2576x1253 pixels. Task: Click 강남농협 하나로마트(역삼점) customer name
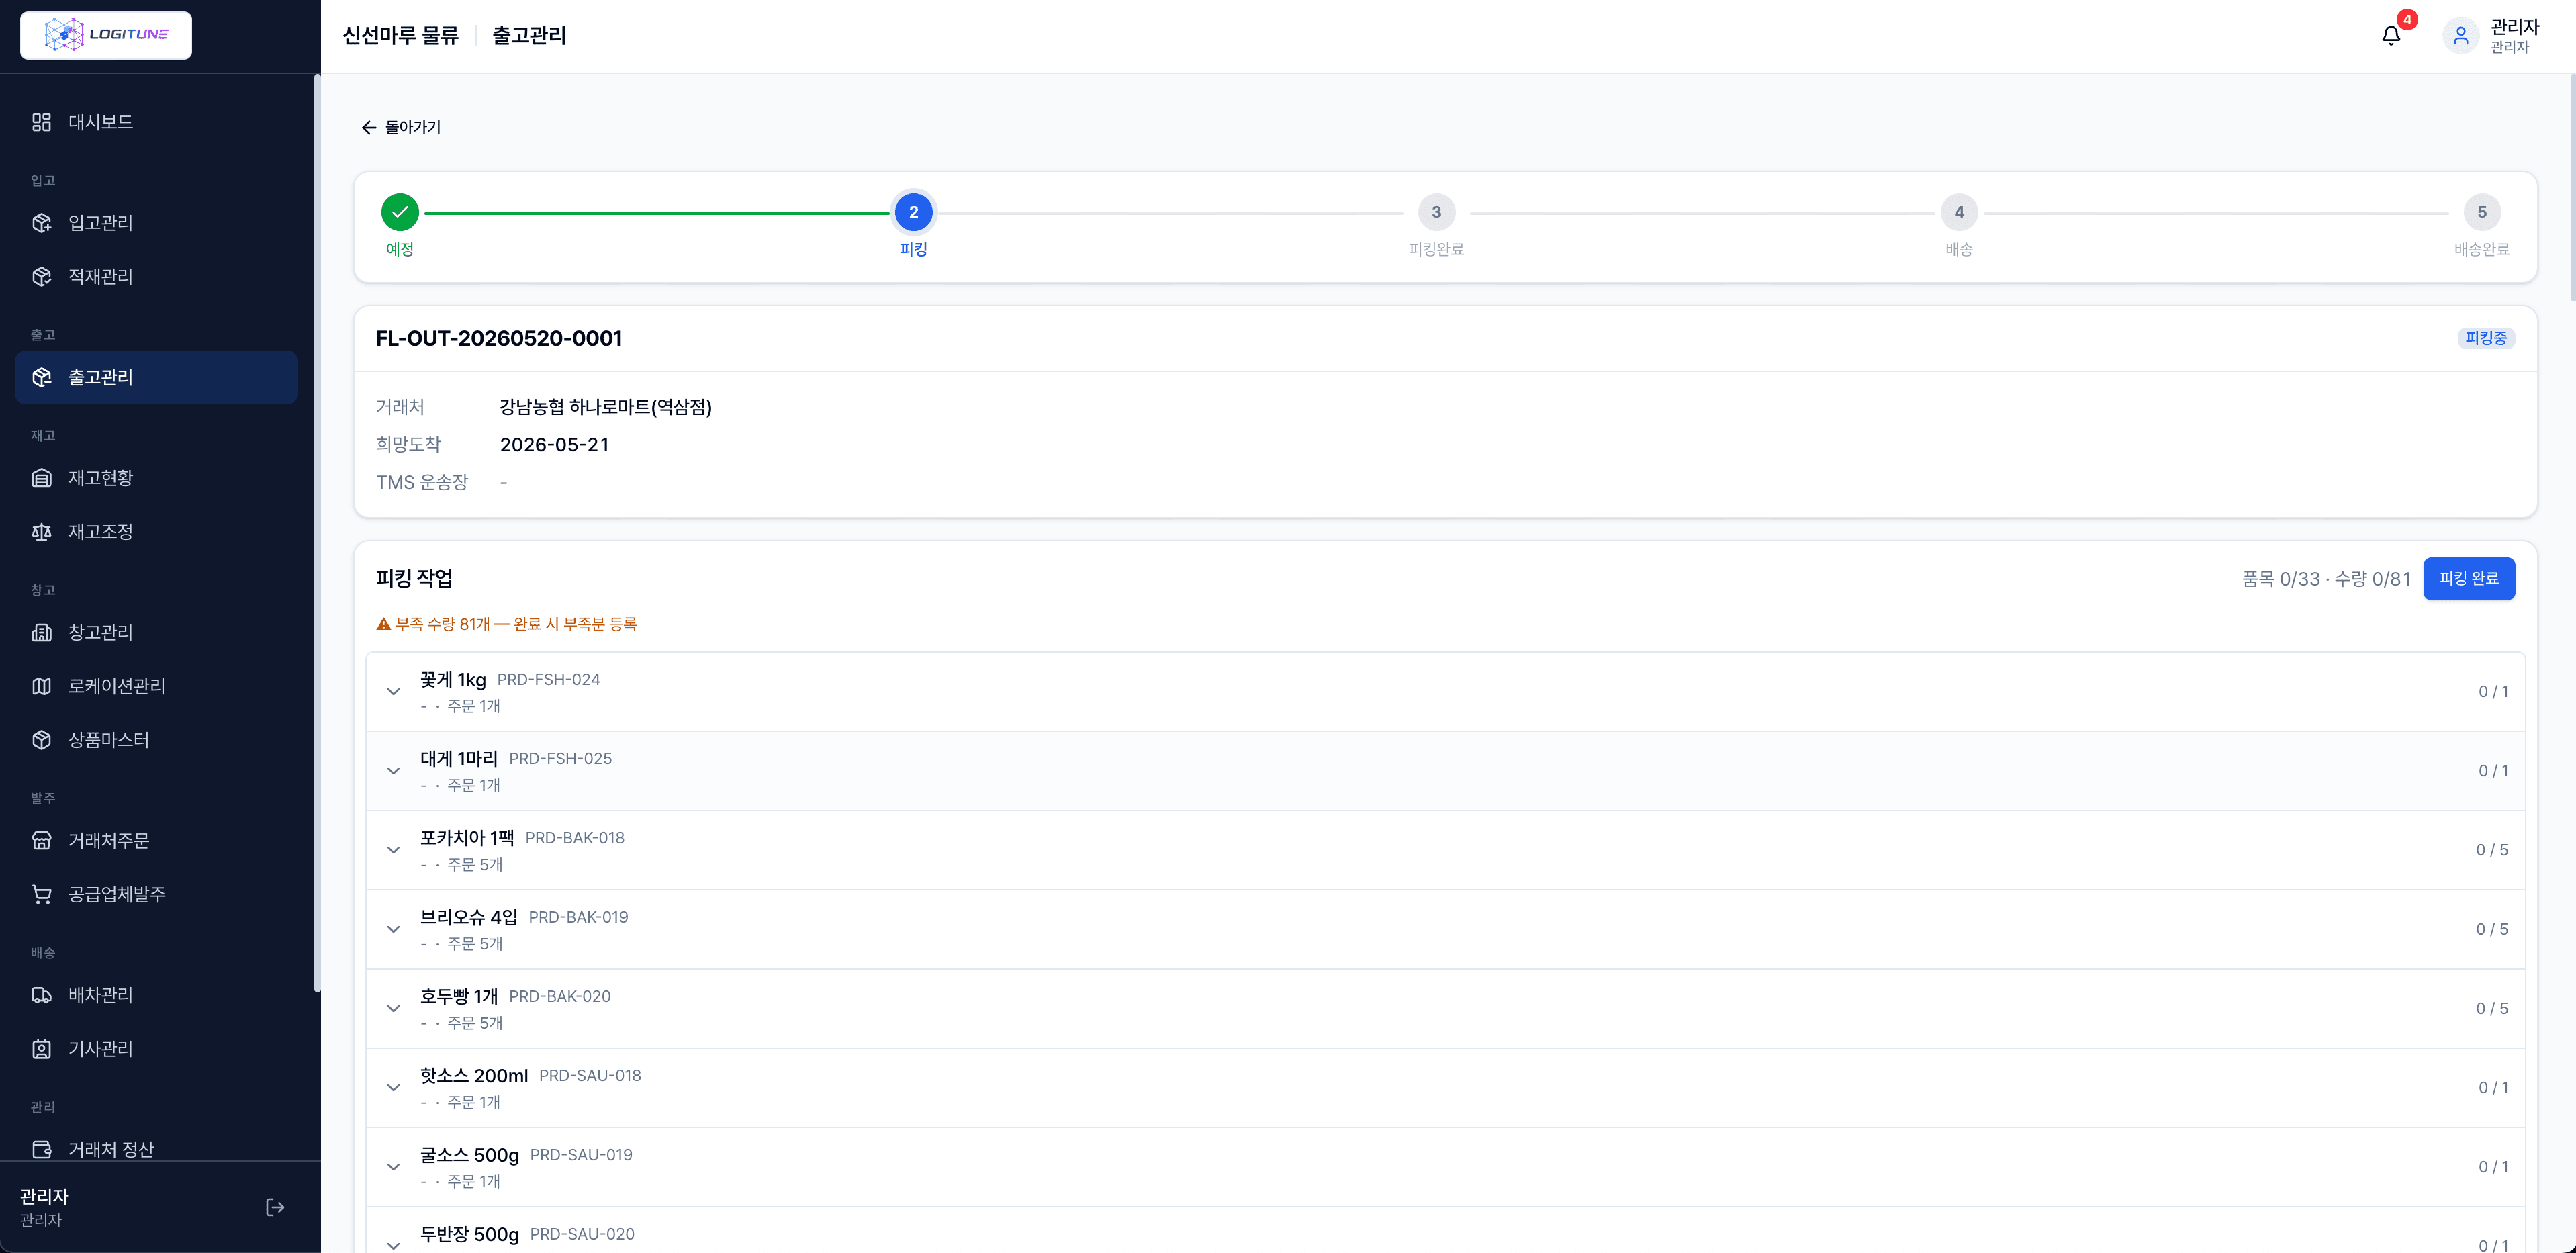(x=606, y=407)
